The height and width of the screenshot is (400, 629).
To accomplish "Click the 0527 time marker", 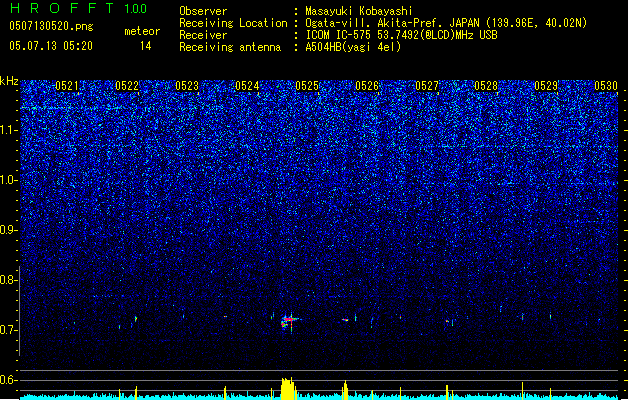I will click(427, 86).
